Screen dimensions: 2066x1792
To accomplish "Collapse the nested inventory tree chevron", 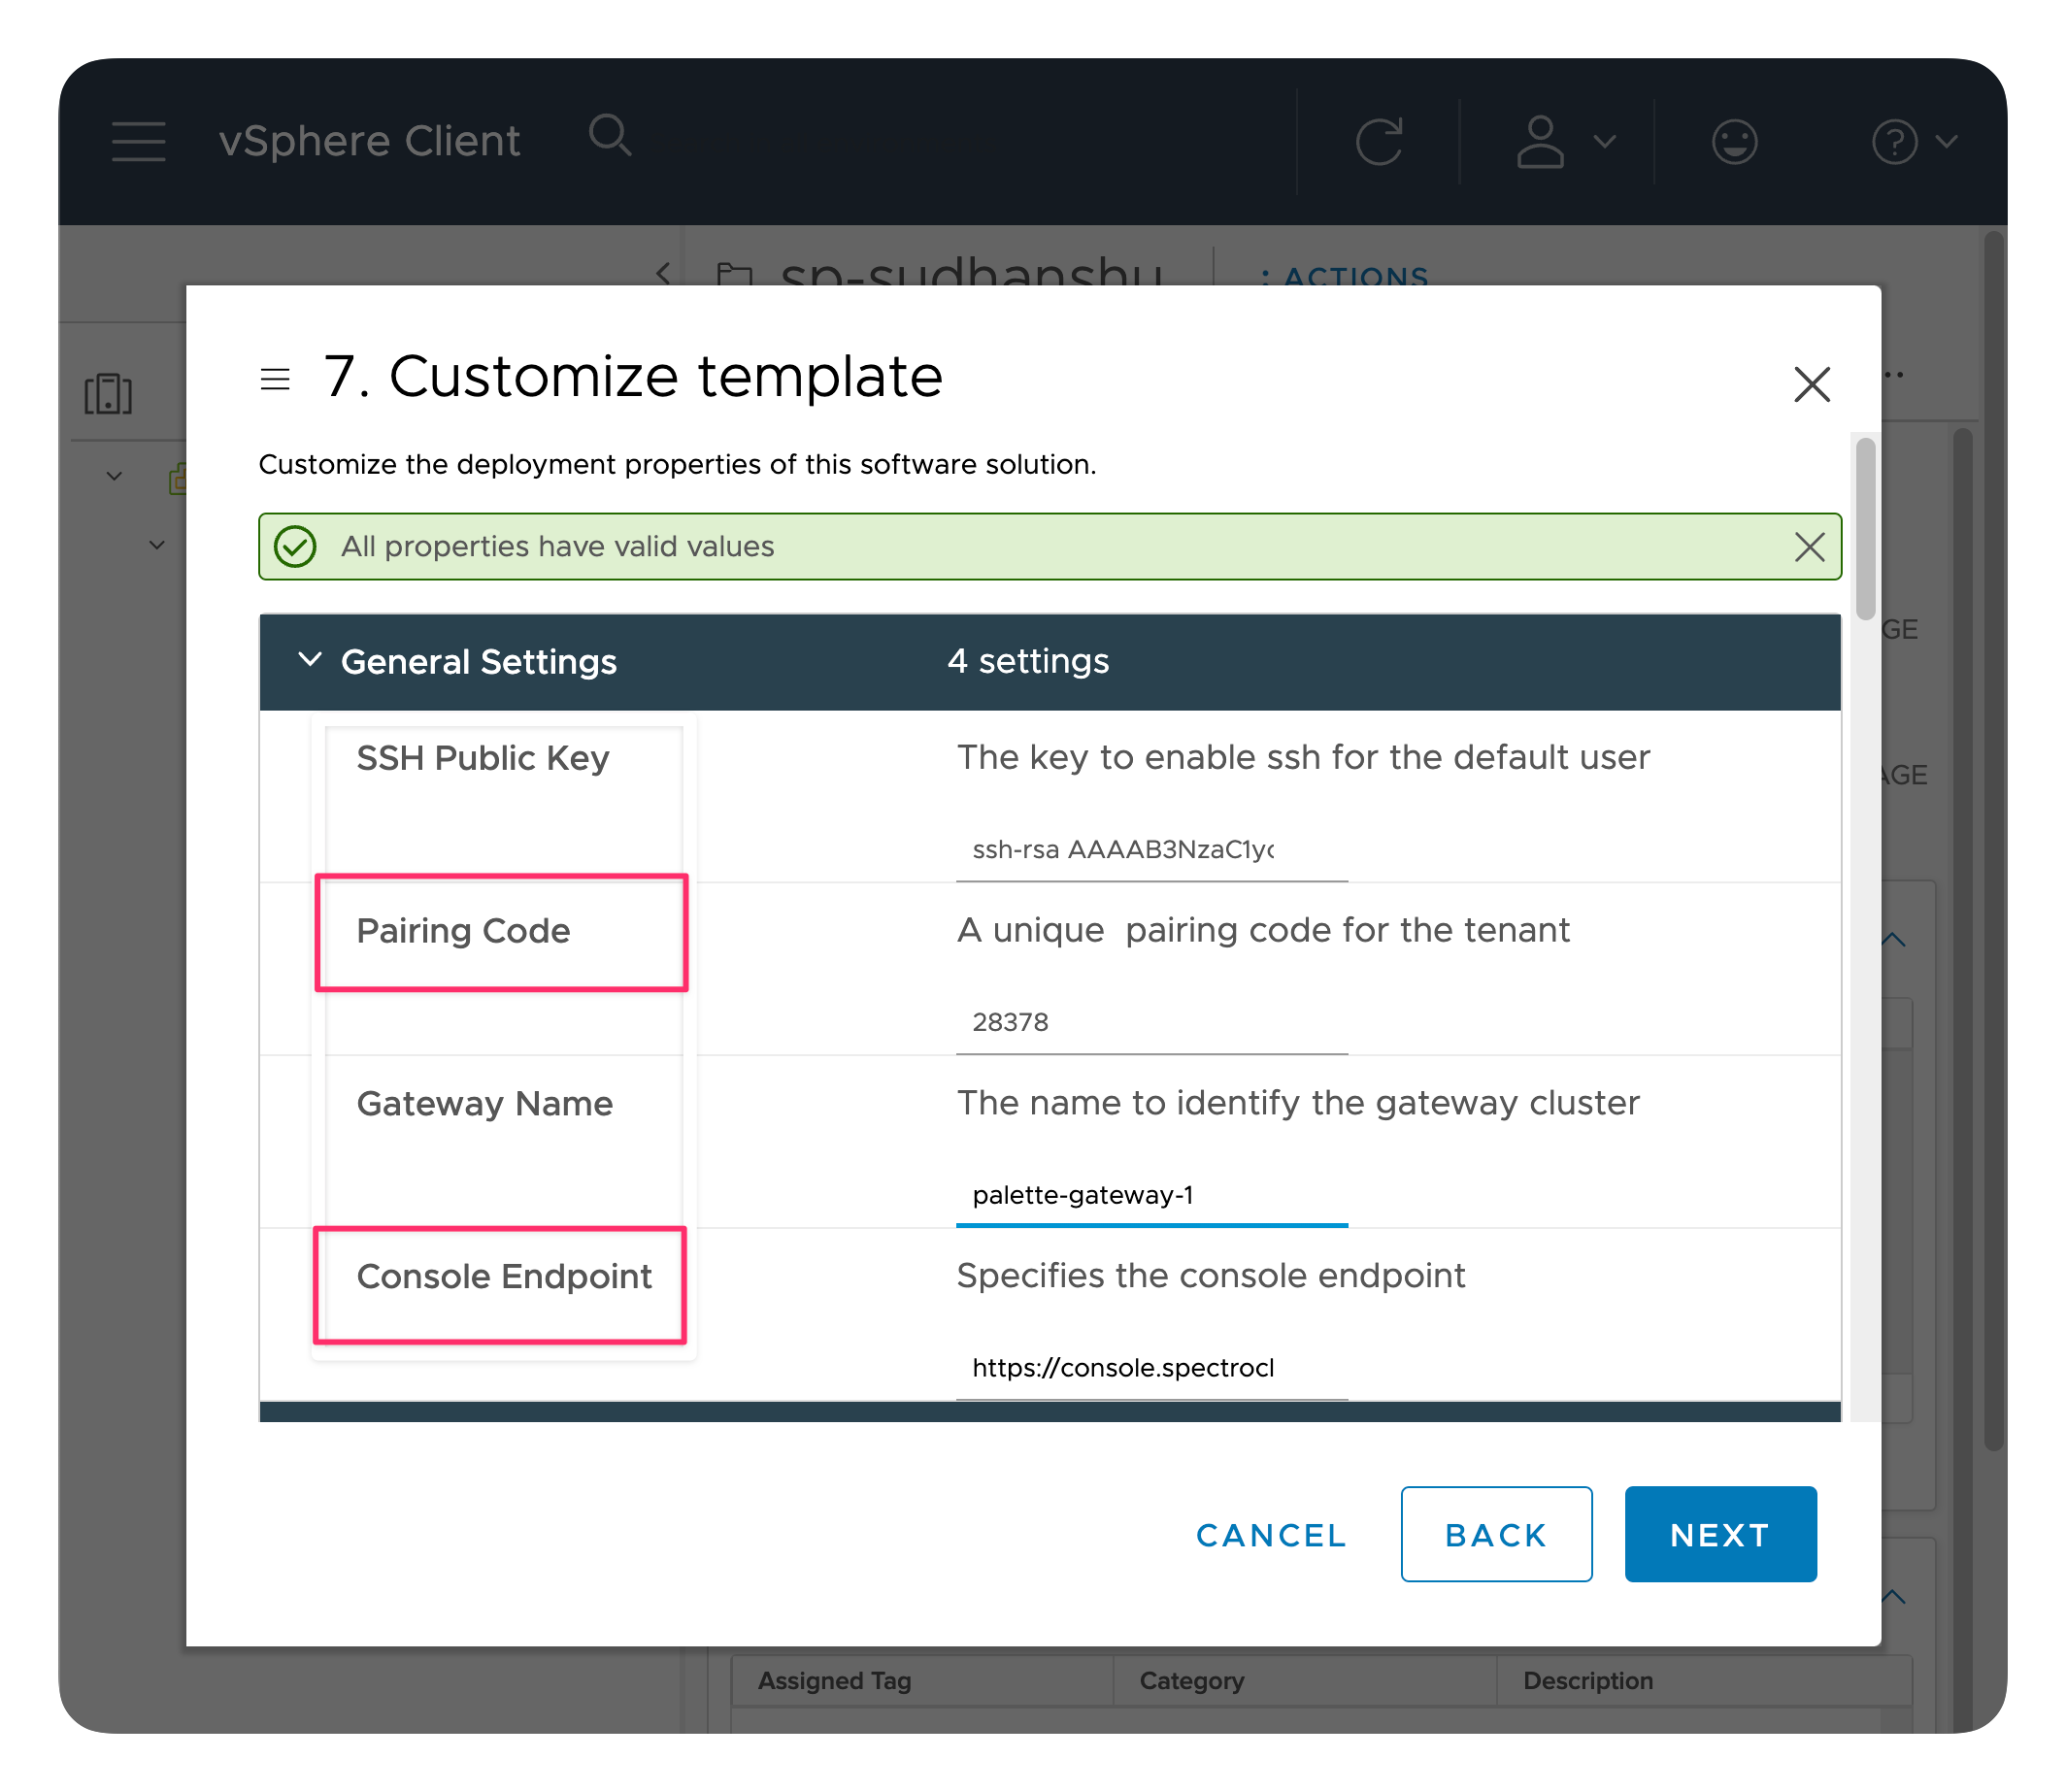I will point(157,545).
